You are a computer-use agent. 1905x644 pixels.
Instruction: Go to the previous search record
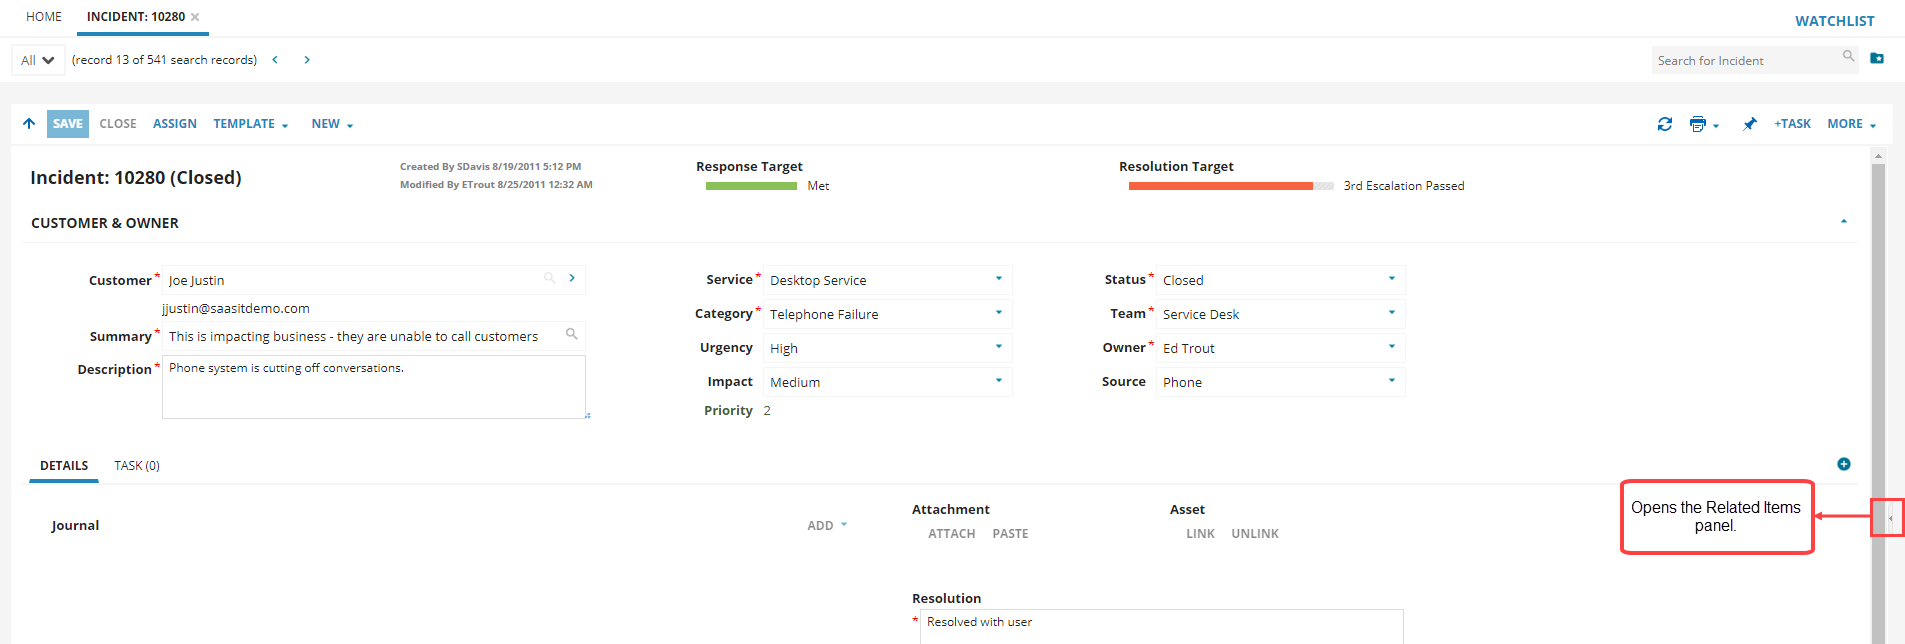click(275, 60)
